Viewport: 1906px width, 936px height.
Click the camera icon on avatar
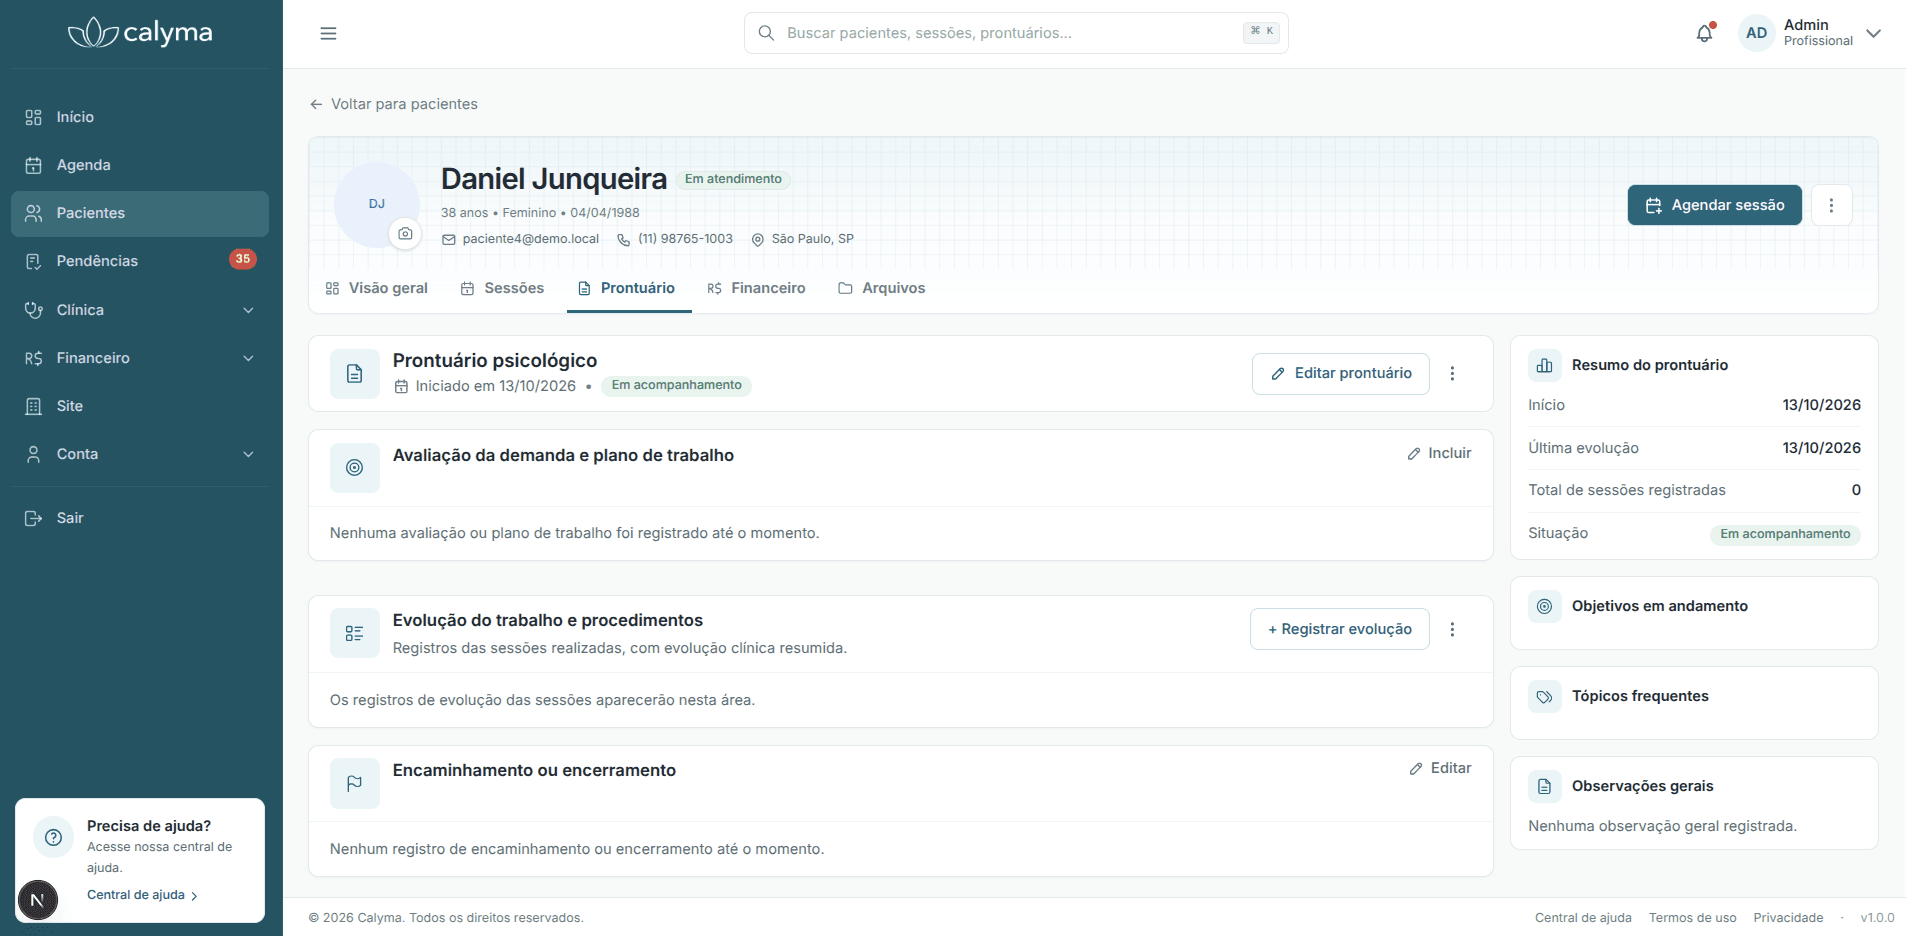point(405,233)
